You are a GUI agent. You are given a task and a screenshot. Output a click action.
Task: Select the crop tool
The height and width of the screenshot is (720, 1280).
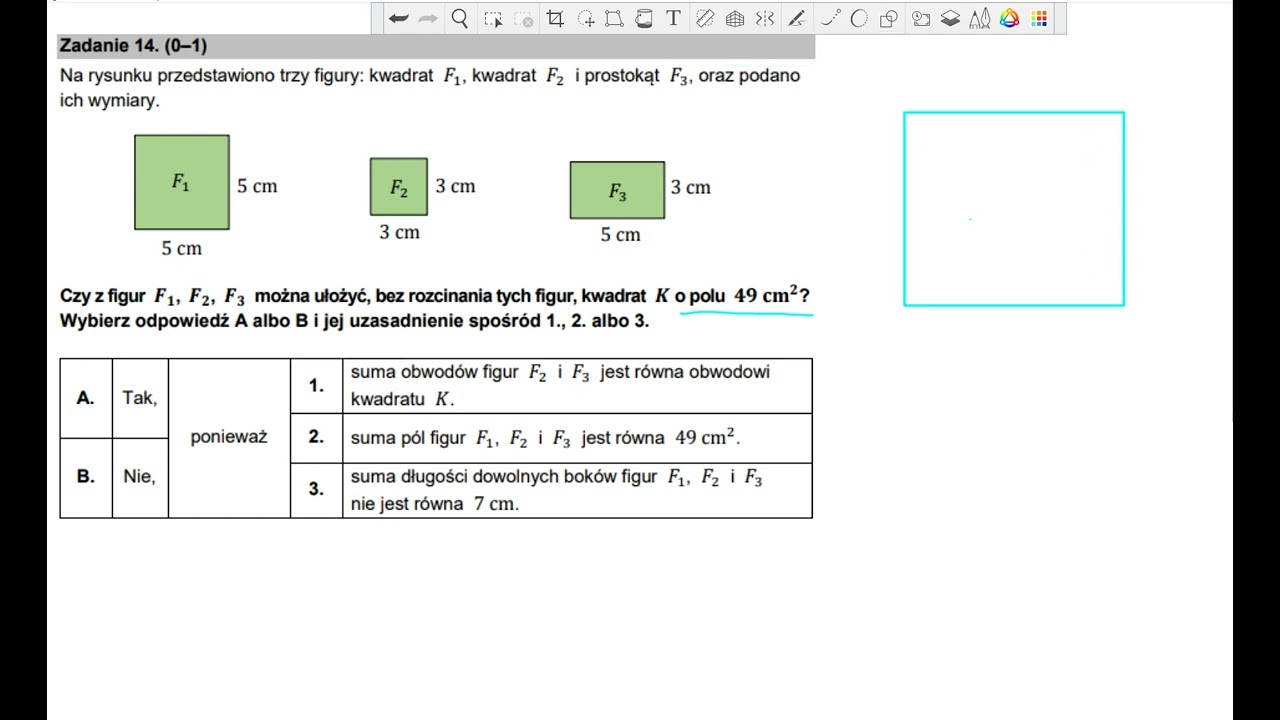coord(555,18)
